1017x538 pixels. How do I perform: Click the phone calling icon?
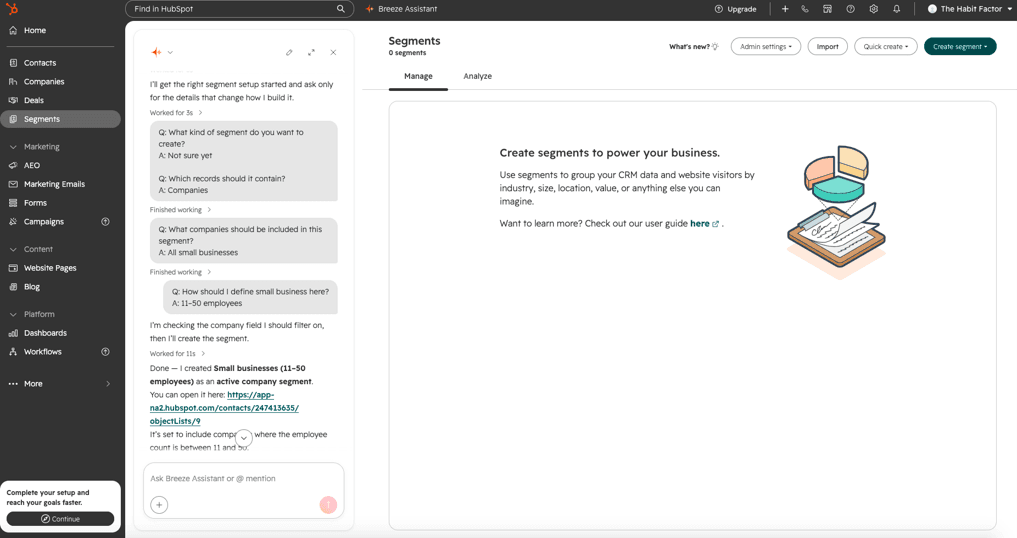[805, 9]
